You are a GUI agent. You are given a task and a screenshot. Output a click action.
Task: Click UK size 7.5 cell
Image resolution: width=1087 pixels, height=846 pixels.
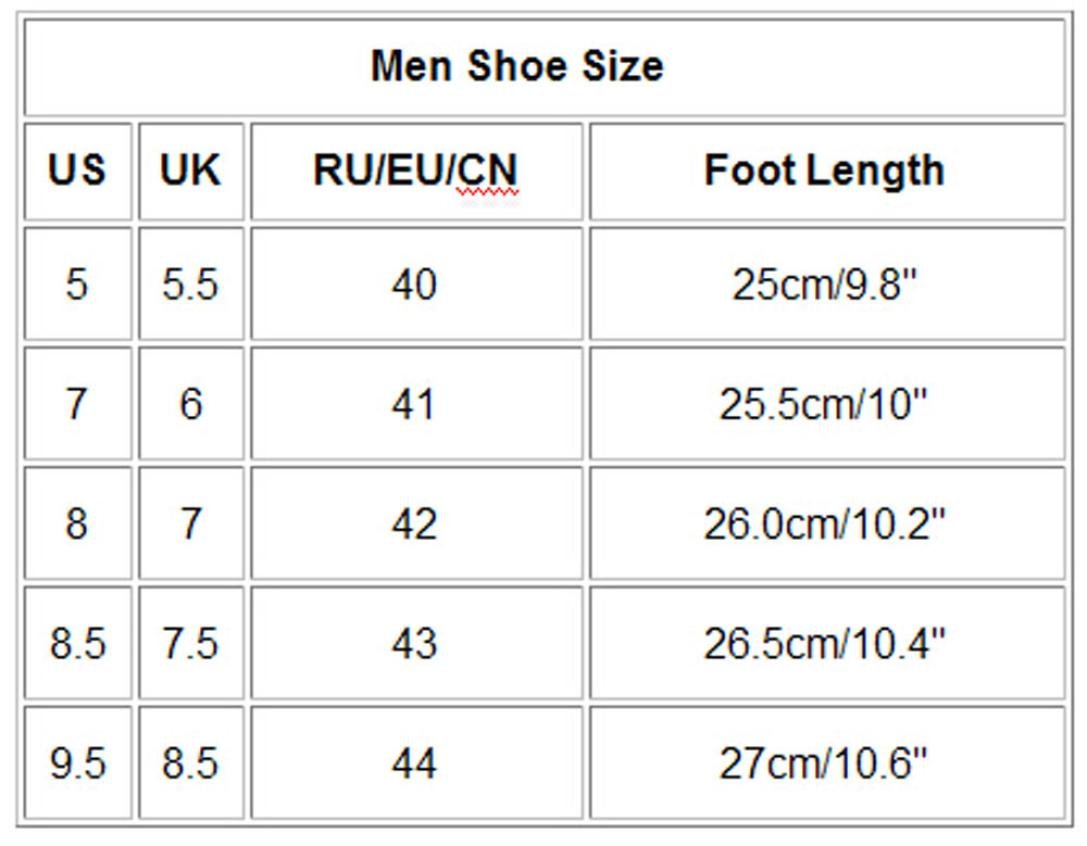(x=190, y=644)
